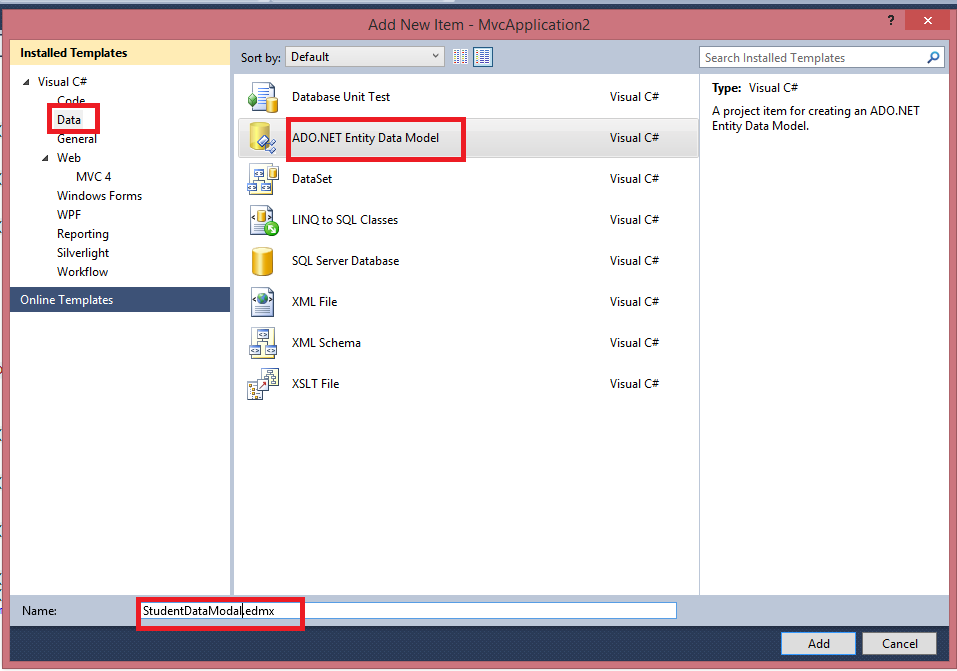This screenshot has width=957, height=671.
Task: Select the General category
Action: [x=77, y=139]
